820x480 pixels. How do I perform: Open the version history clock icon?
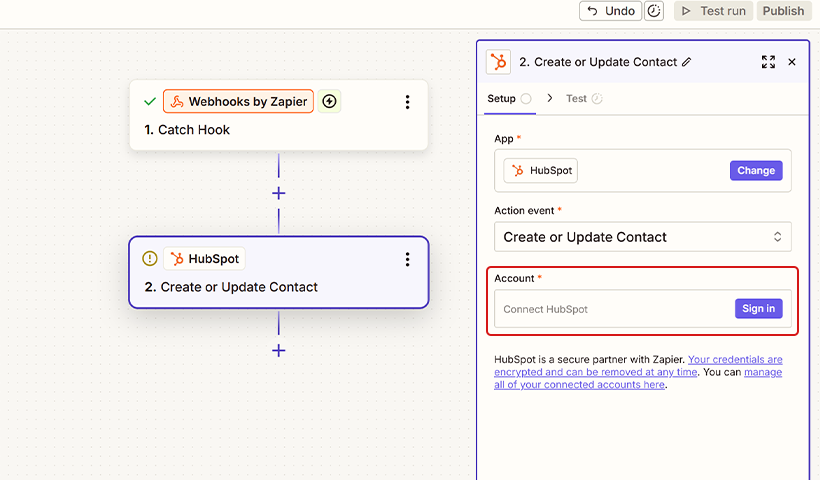654,11
